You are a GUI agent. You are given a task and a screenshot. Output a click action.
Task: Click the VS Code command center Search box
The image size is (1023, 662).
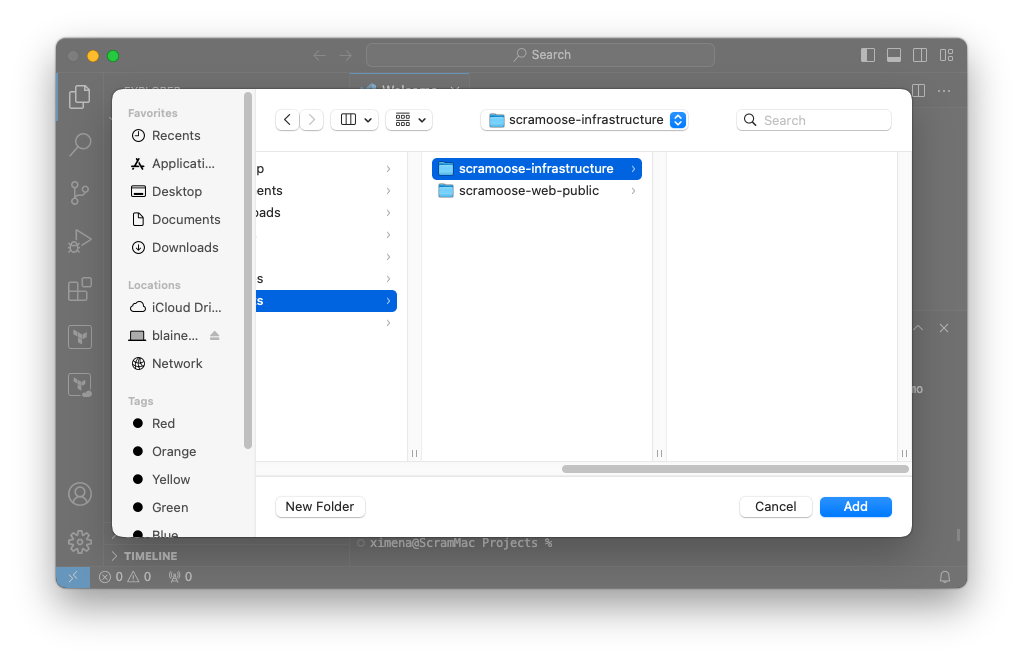click(x=540, y=55)
